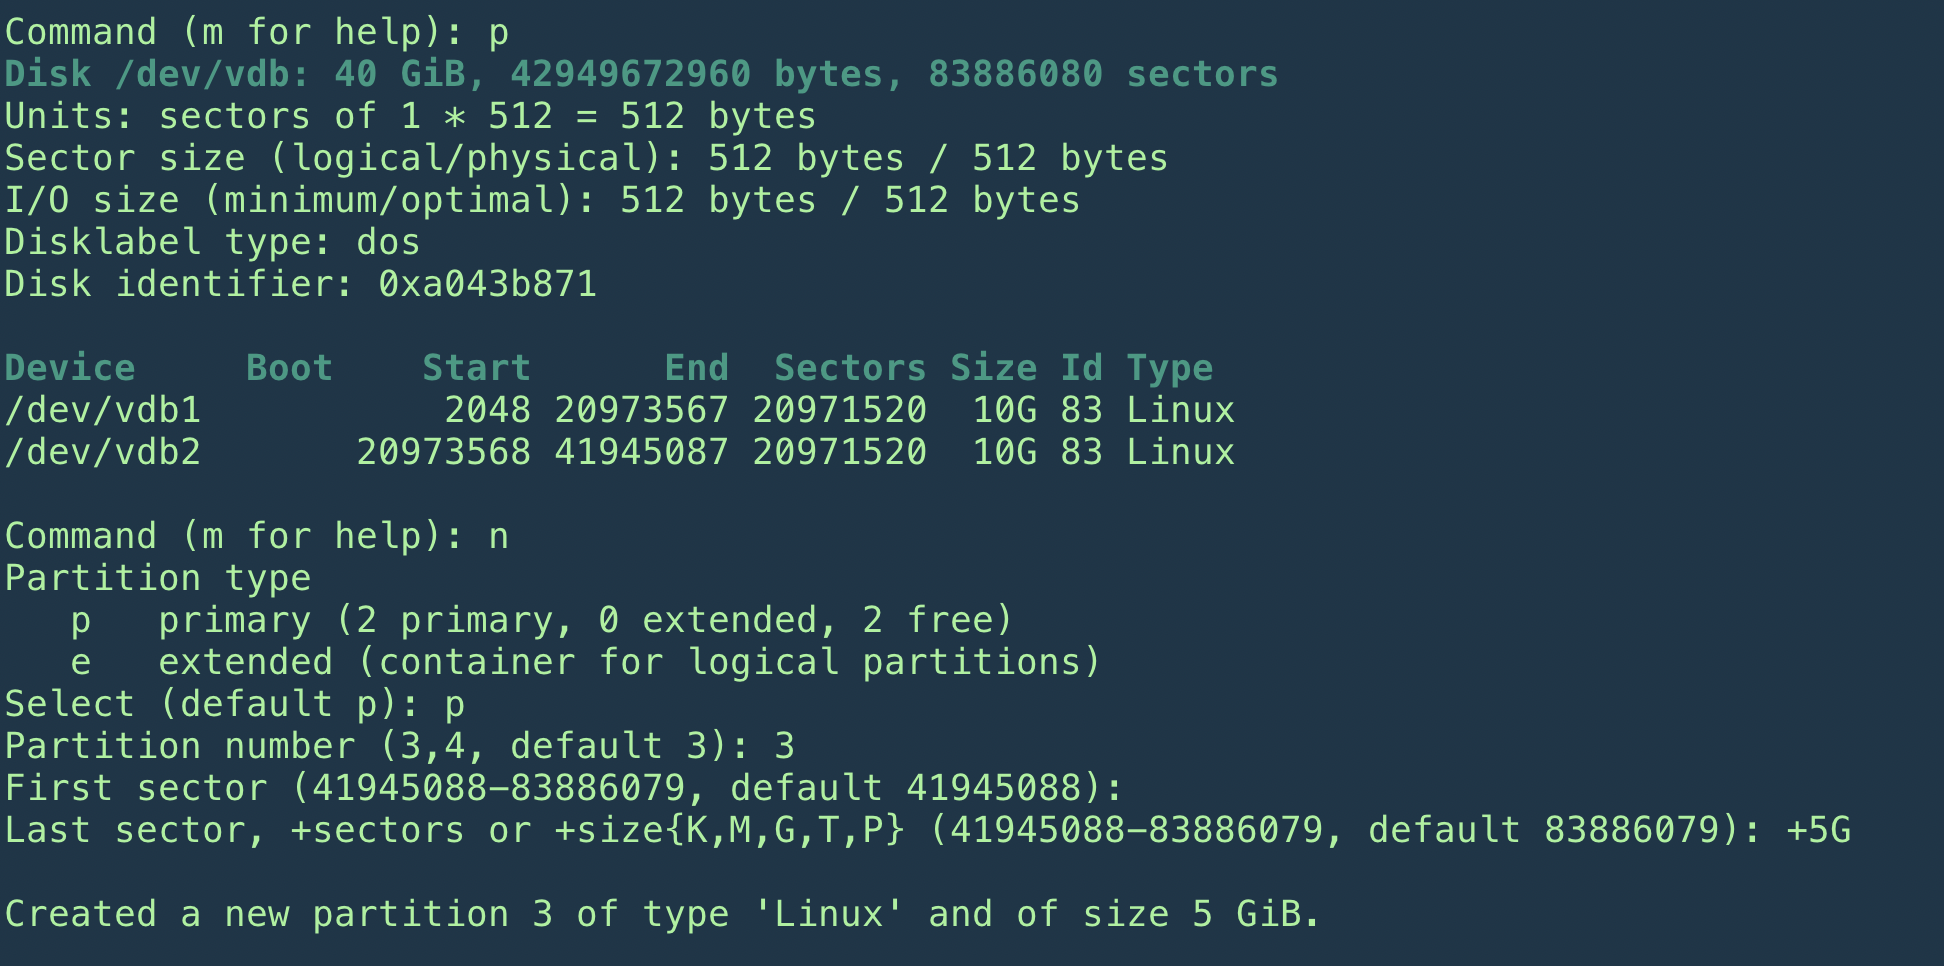Click the "Disklabel type: dos" line

pos(212,242)
